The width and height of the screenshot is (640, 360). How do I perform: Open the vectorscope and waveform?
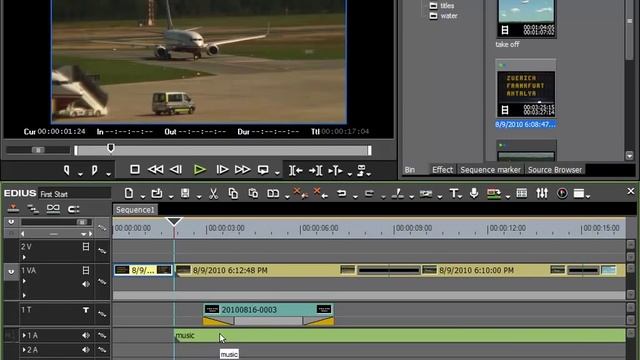(562, 193)
